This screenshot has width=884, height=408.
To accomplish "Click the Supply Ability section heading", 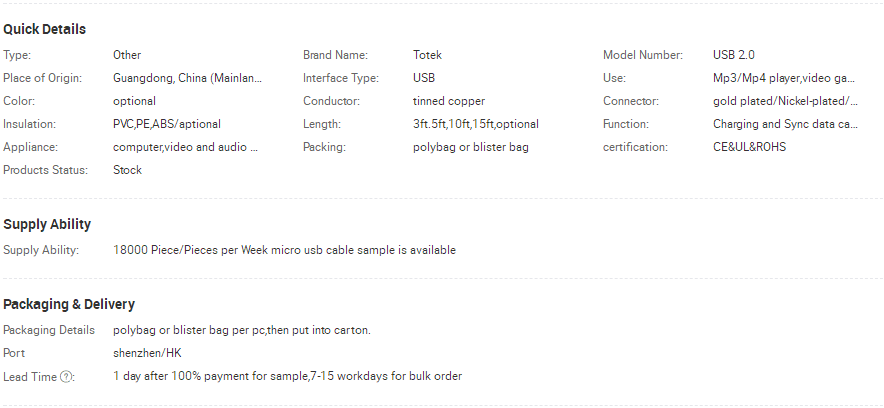I will click(47, 224).
